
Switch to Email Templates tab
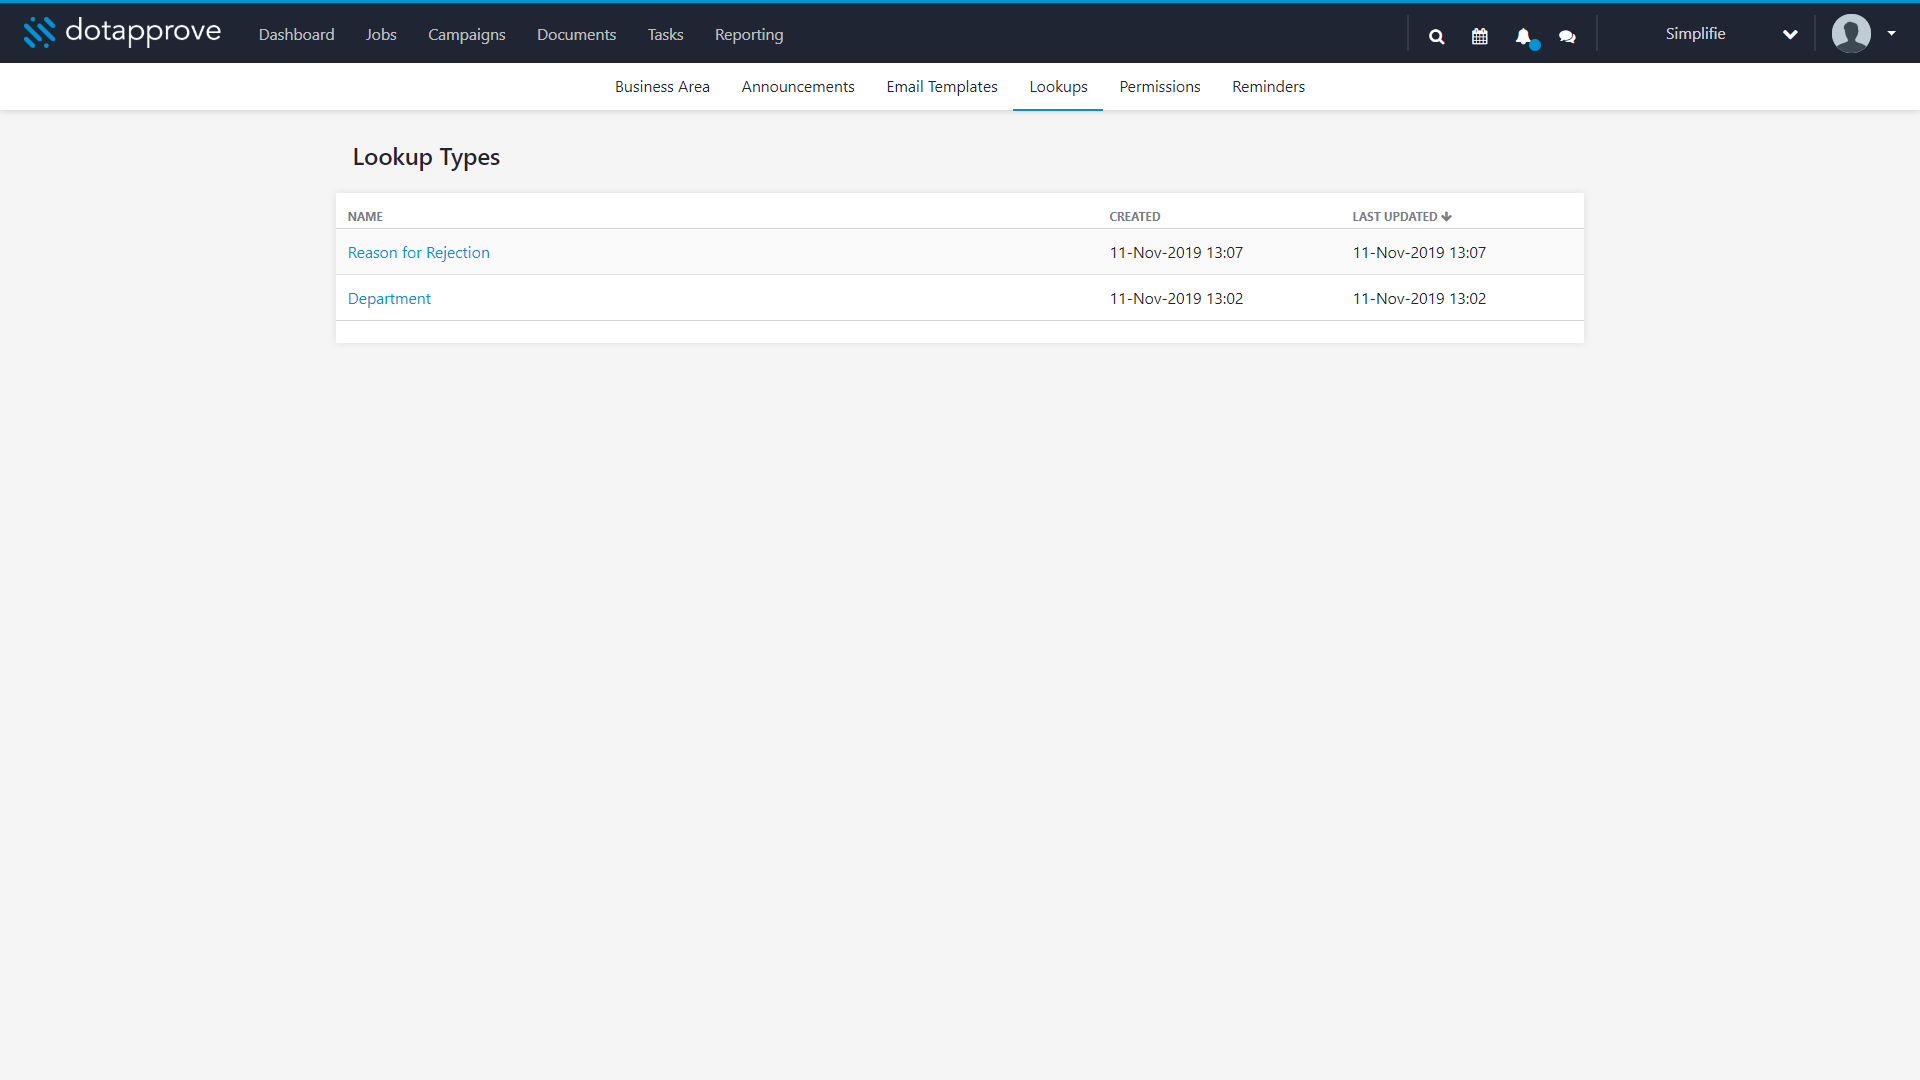[x=941, y=86]
